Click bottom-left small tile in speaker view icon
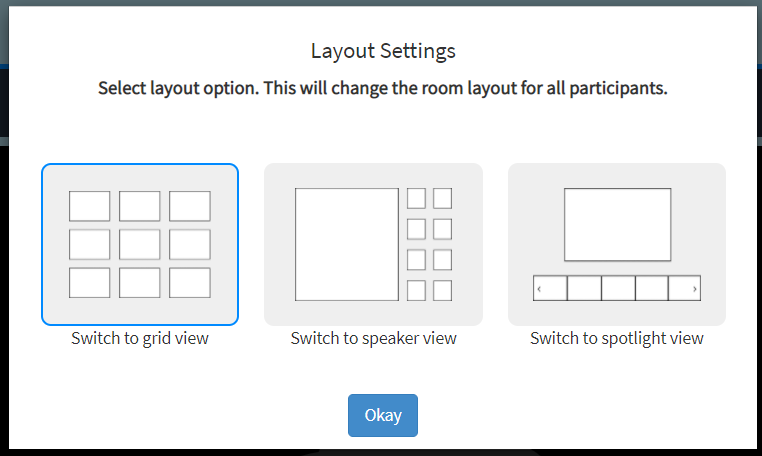 click(x=416, y=291)
